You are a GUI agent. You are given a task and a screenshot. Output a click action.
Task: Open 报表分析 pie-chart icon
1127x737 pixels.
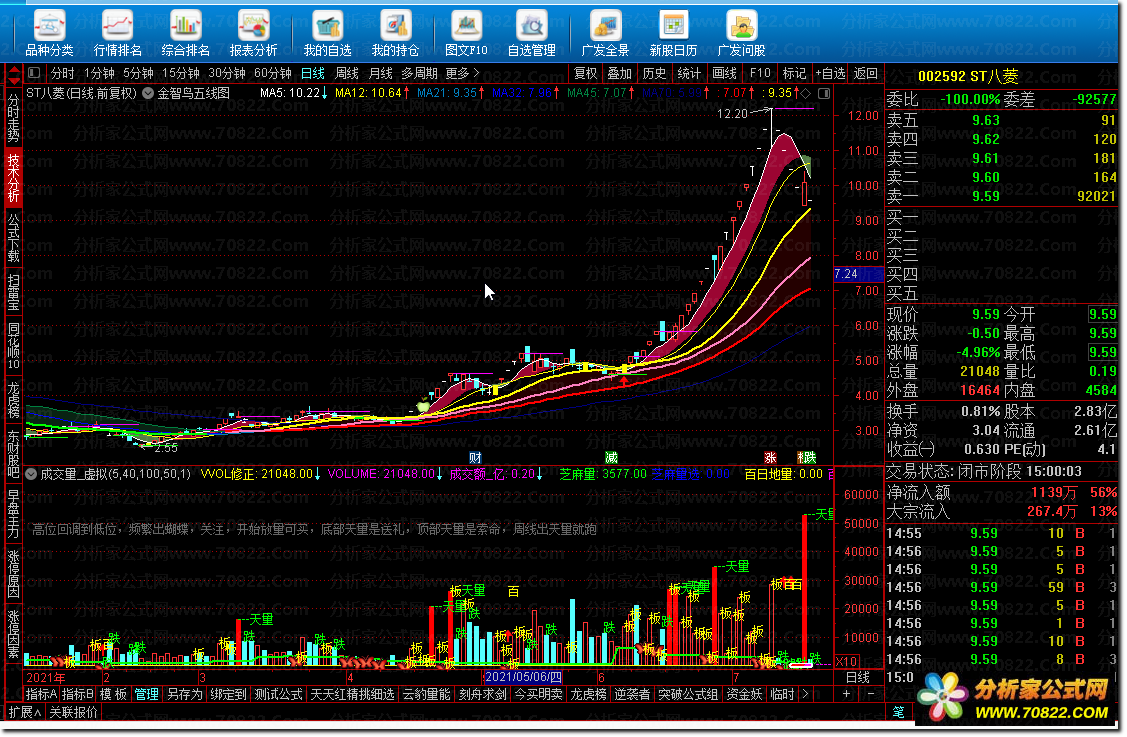(x=253, y=33)
